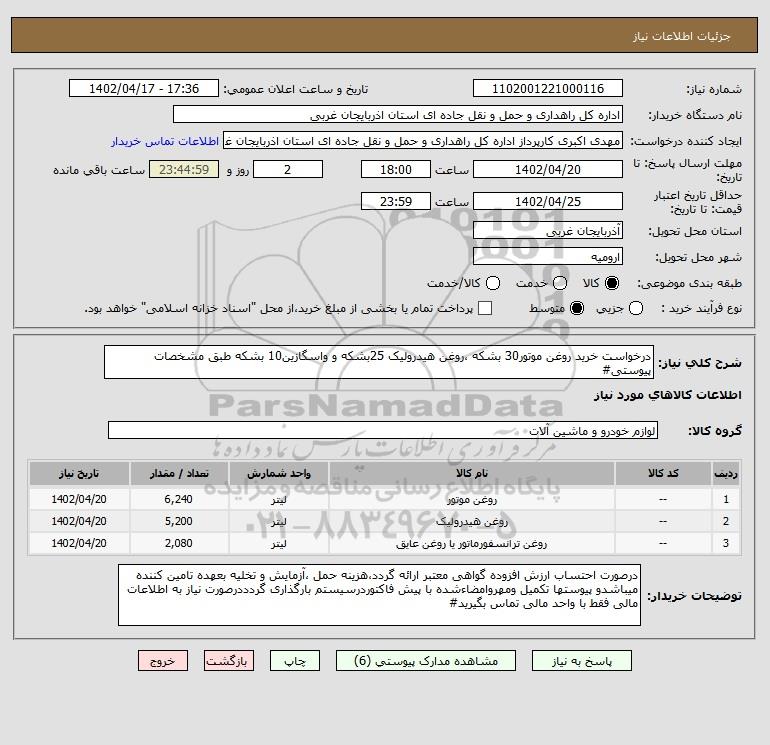The image size is (770, 745).
Task: Select the کالا/خدمت radio button
Action: click(493, 283)
